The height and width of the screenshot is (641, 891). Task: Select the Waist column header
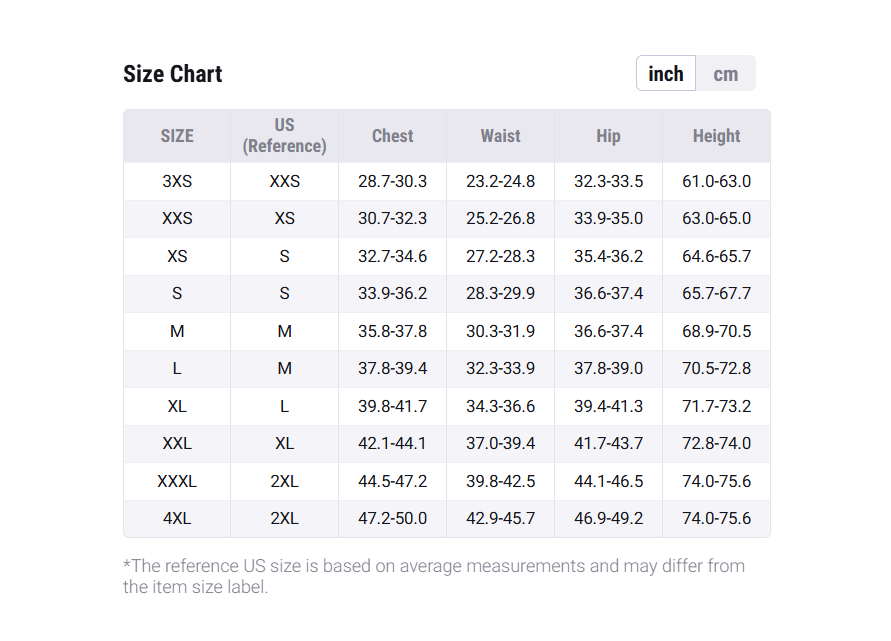pyautogui.click(x=500, y=136)
